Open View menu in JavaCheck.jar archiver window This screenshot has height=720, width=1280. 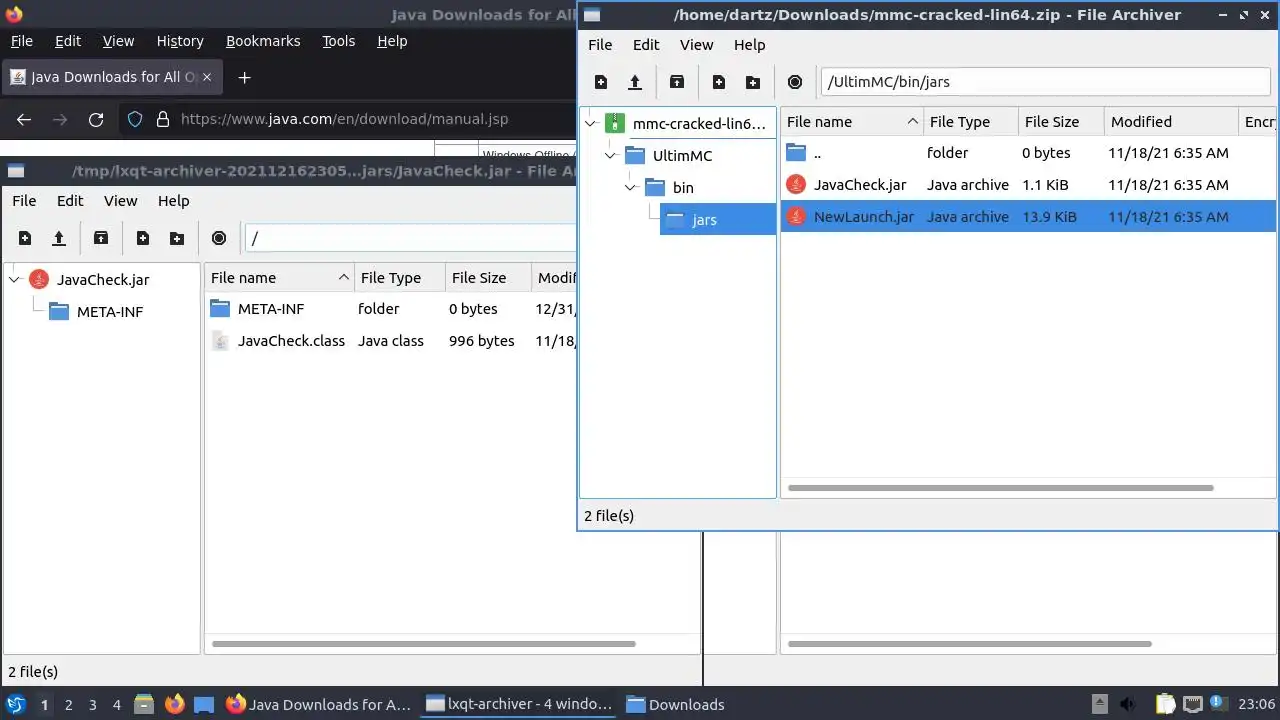tap(121, 201)
